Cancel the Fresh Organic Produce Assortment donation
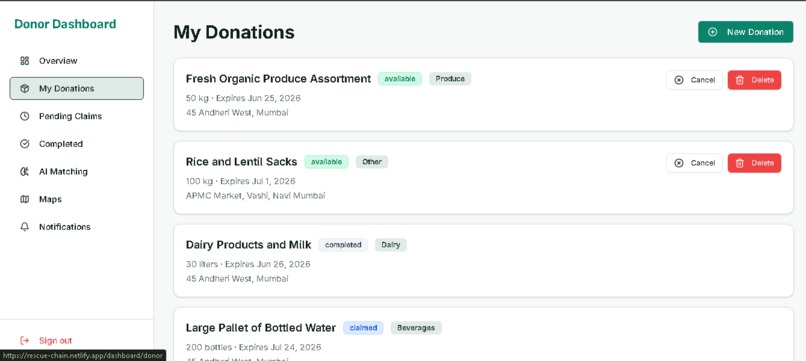806x361 pixels. coord(694,80)
